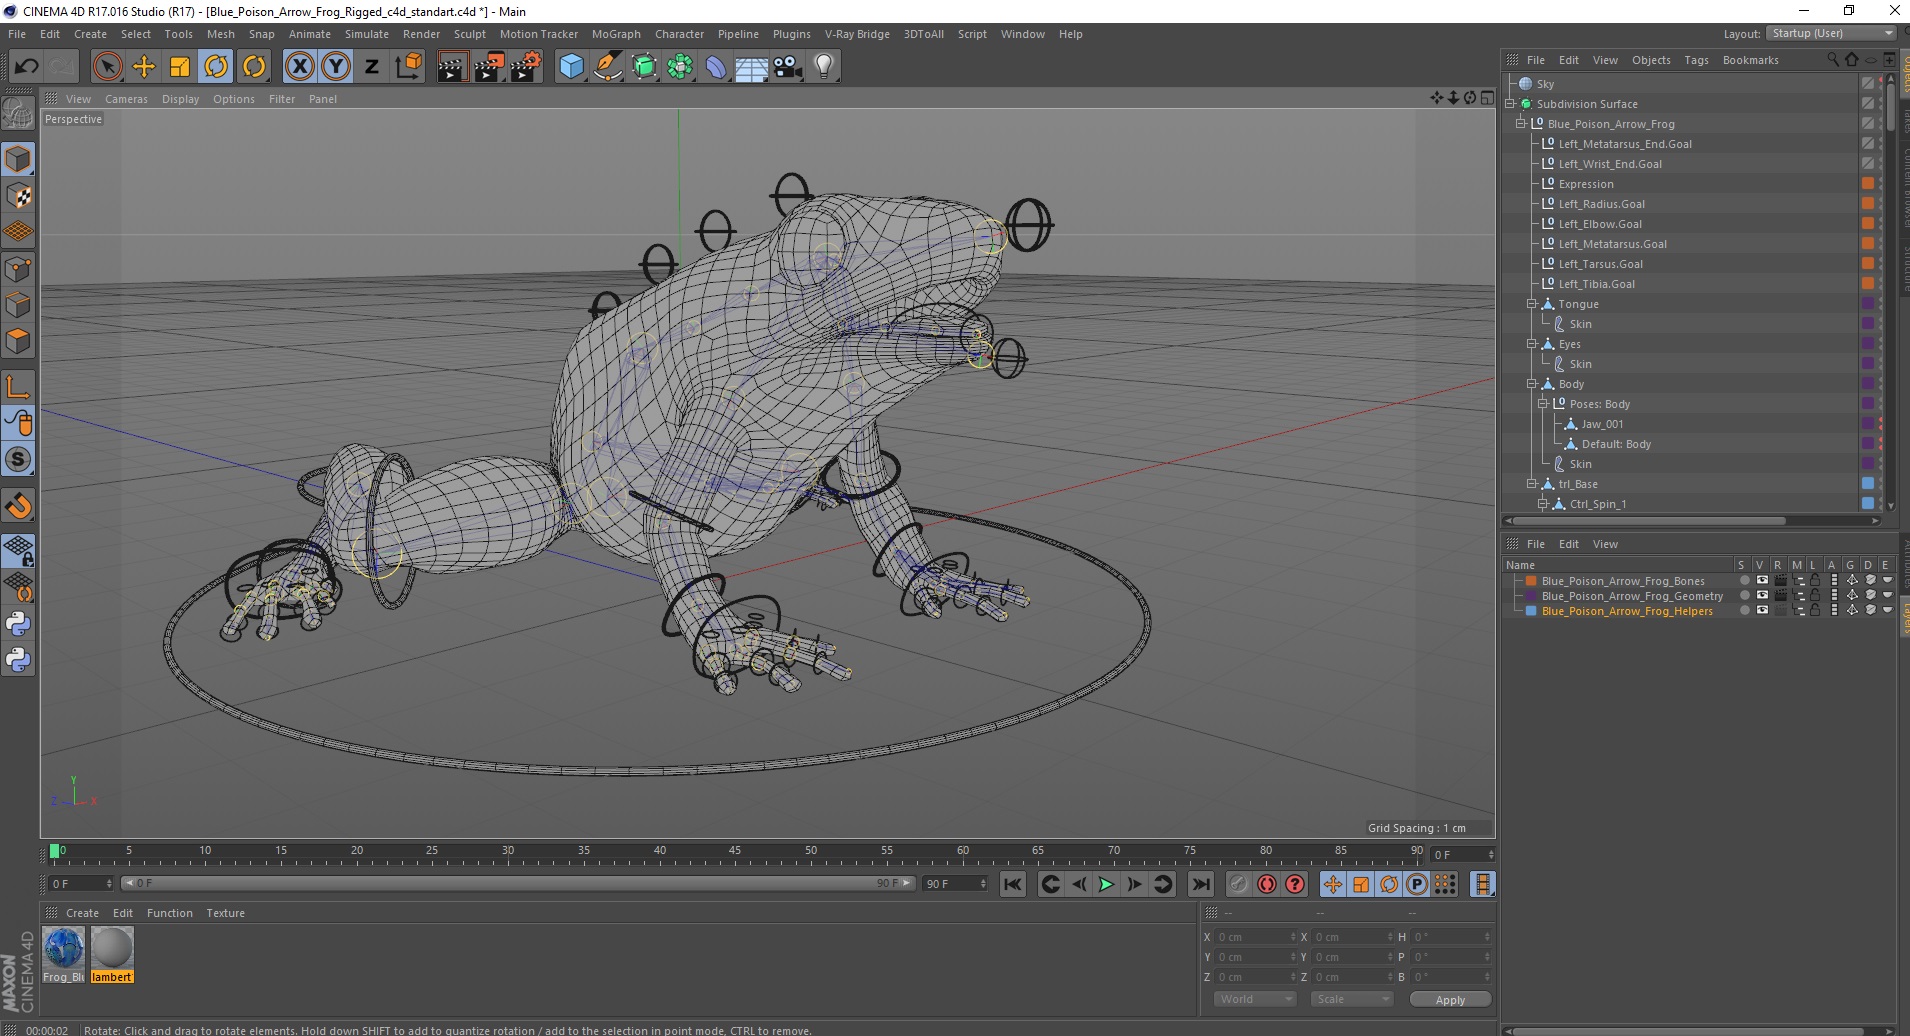Render the current view with the clapperboard icon
The width and height of the screenshot is (1910, 1036).
[x=452, y=67]
